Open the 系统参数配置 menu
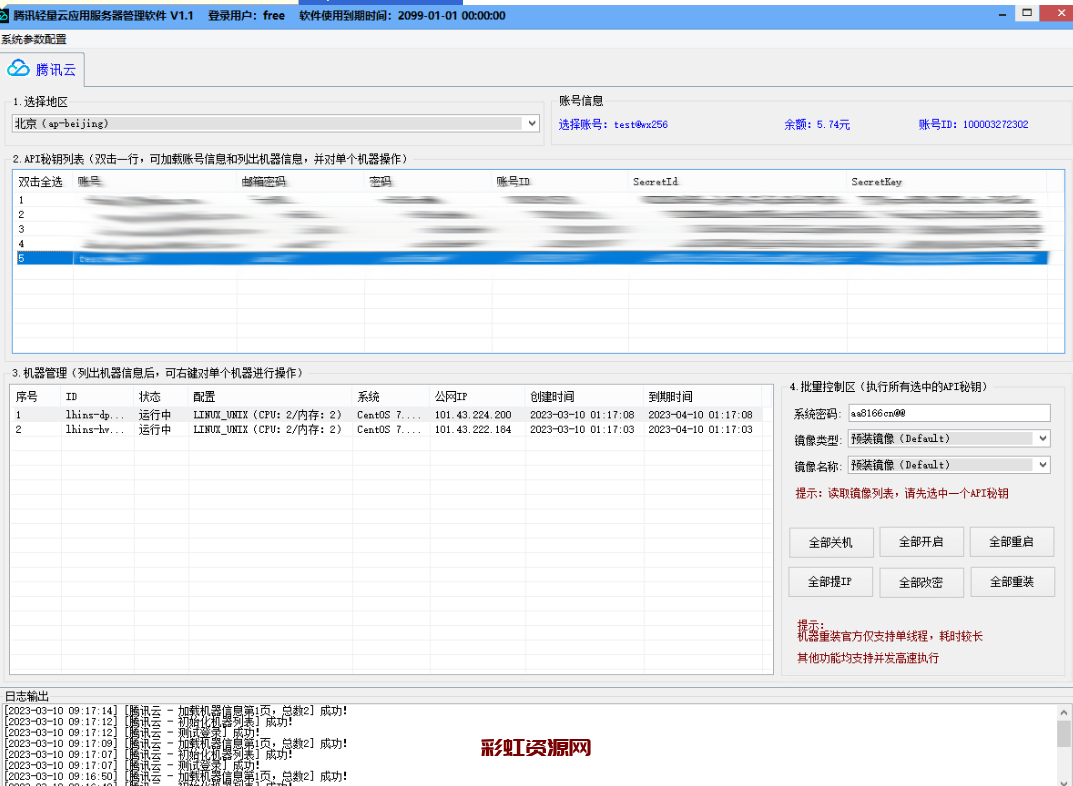1073x786 pixels. coord(34,39)
